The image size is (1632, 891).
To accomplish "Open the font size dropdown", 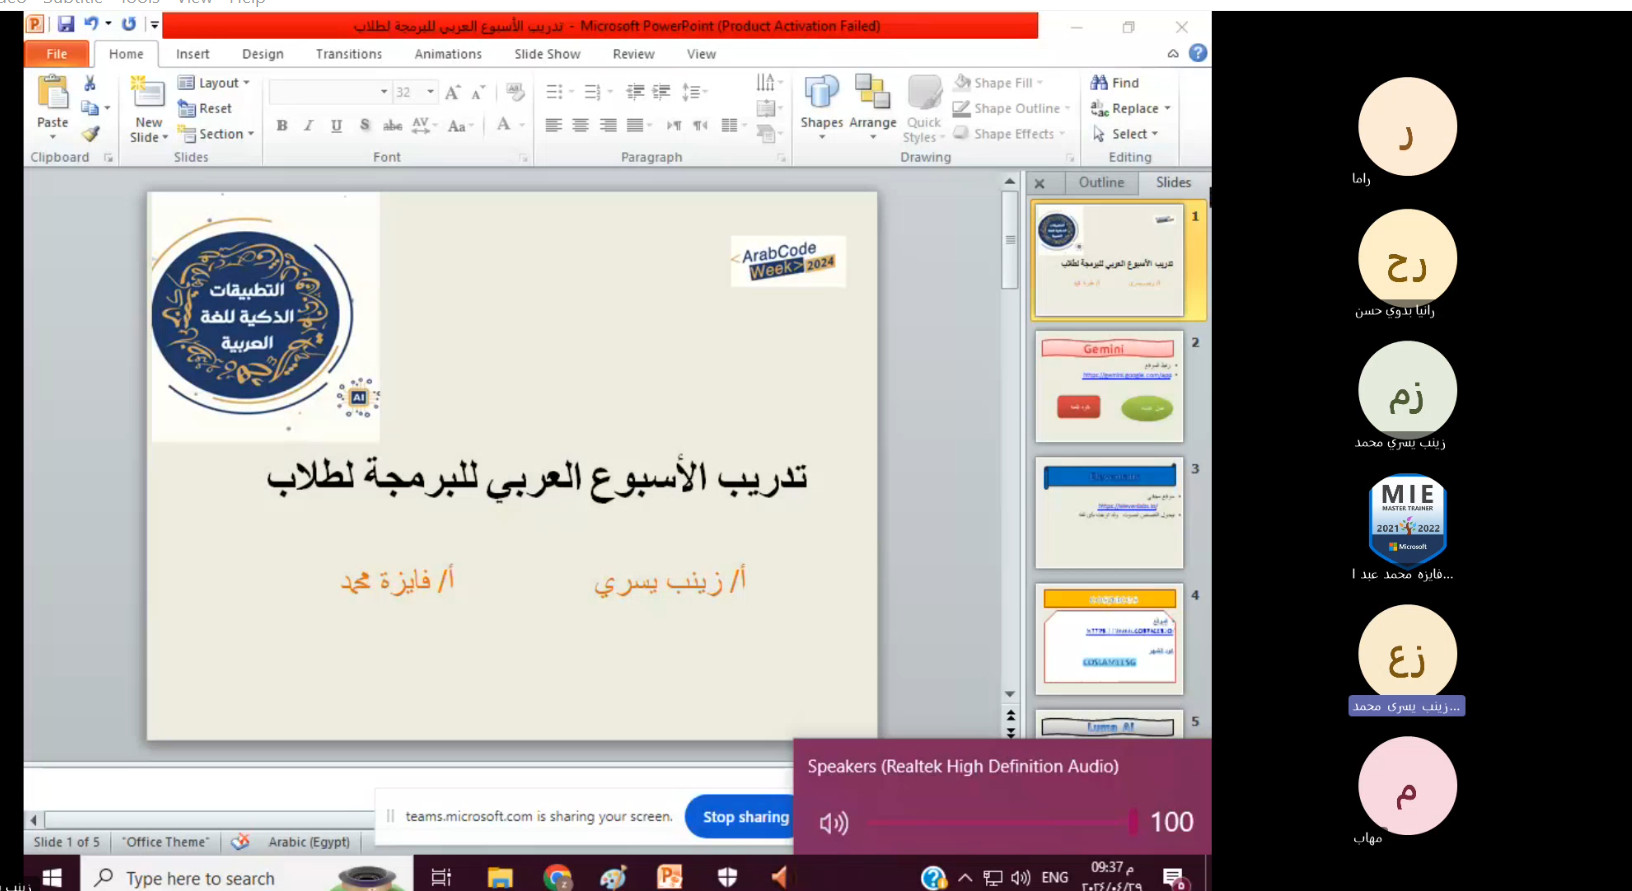I will coord(430,92).
